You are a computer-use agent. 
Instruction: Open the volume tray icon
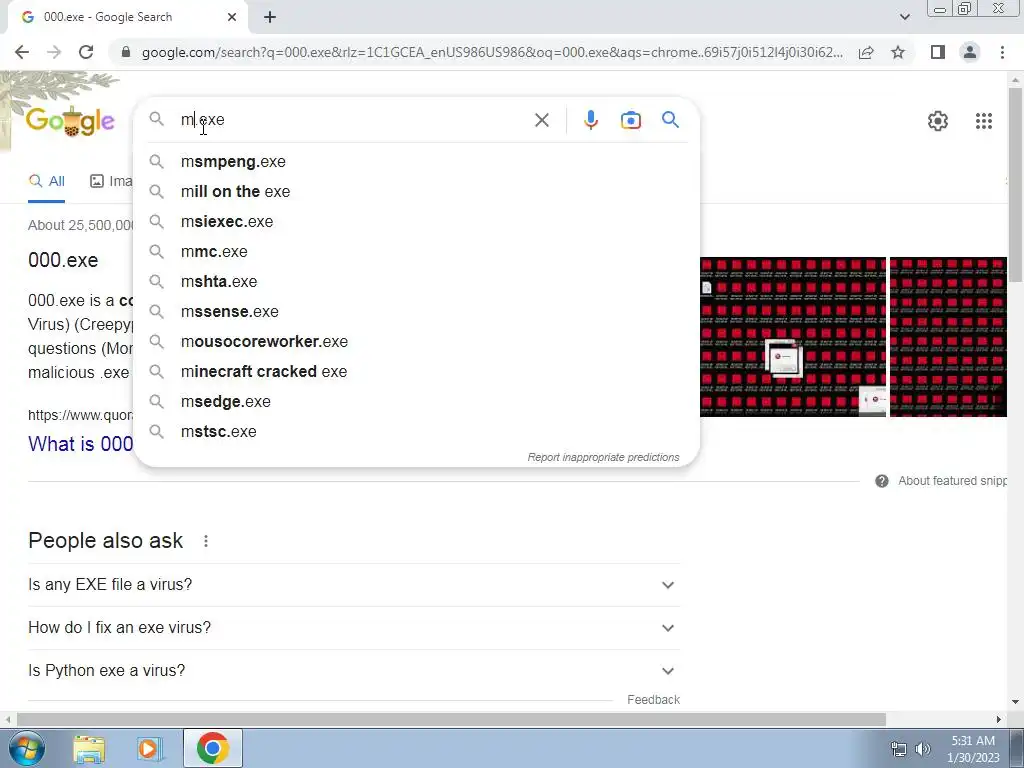(922, 749)
